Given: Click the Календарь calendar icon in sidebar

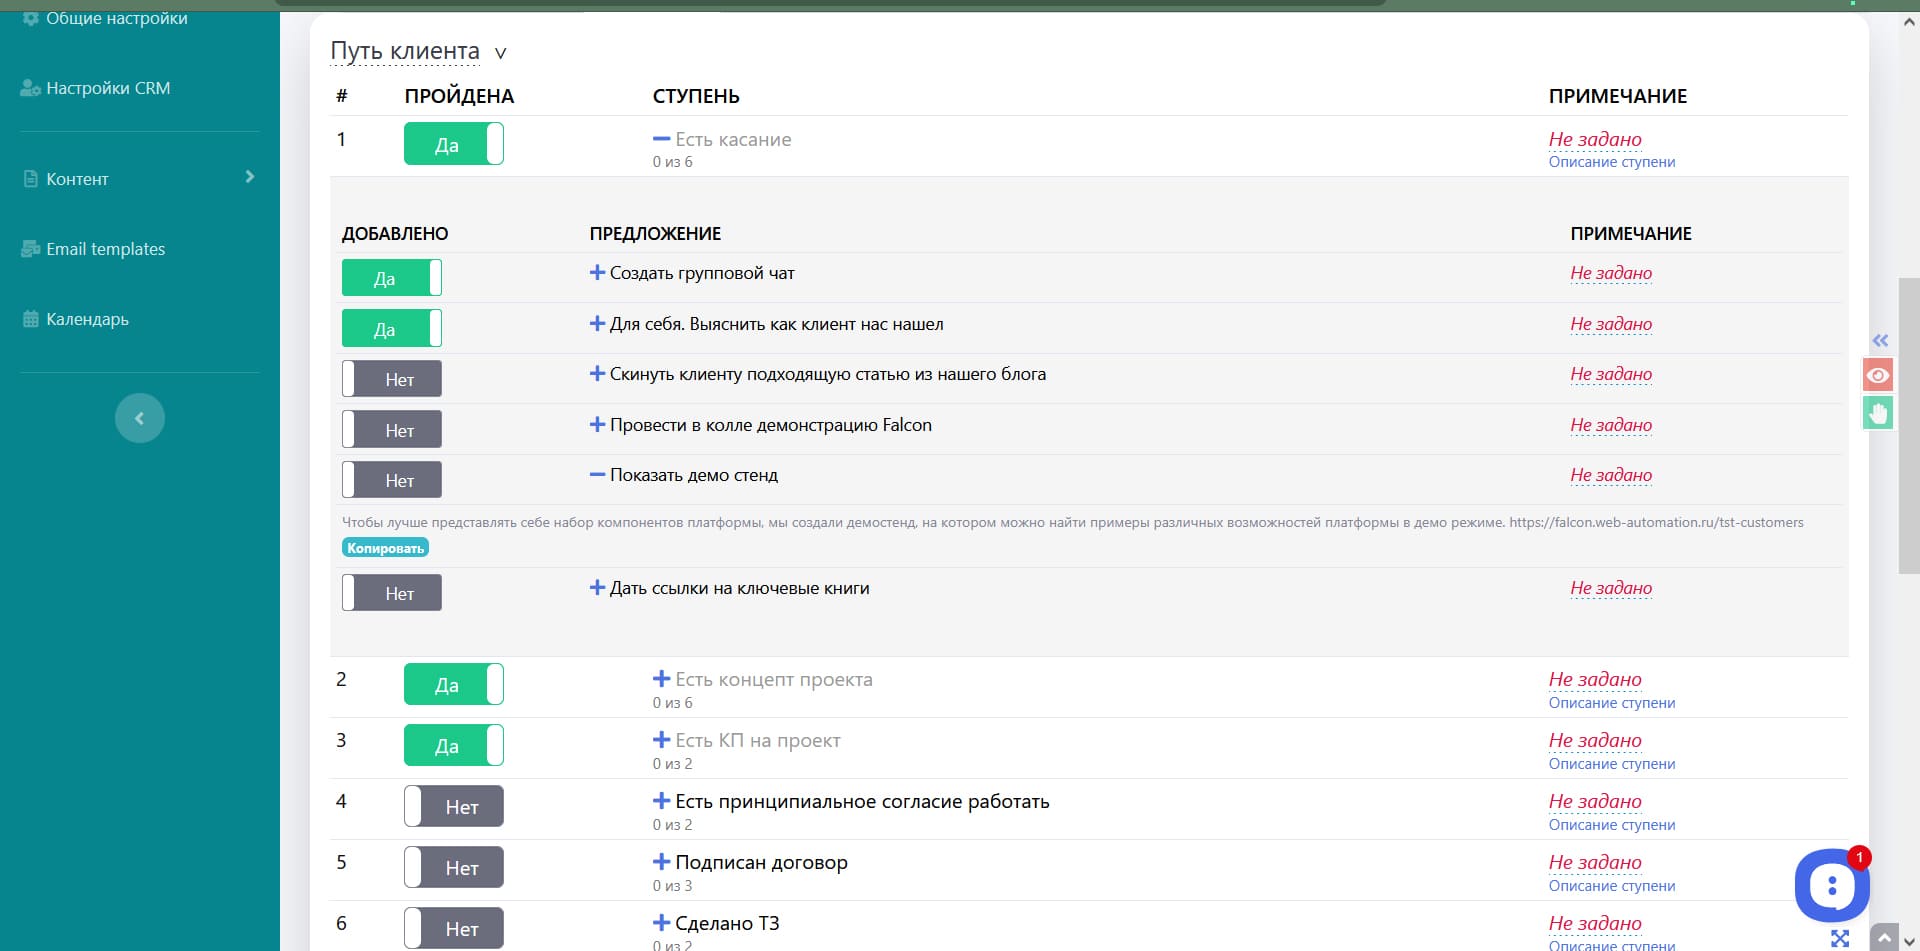Looking at the screenshot, I should coord(31,319).
